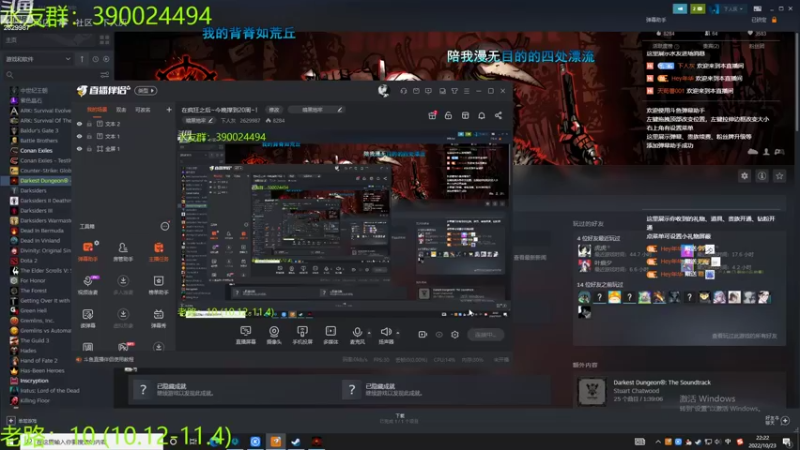Open user avatar in streaming app
The image size is (800, 450).
point(383,91)
